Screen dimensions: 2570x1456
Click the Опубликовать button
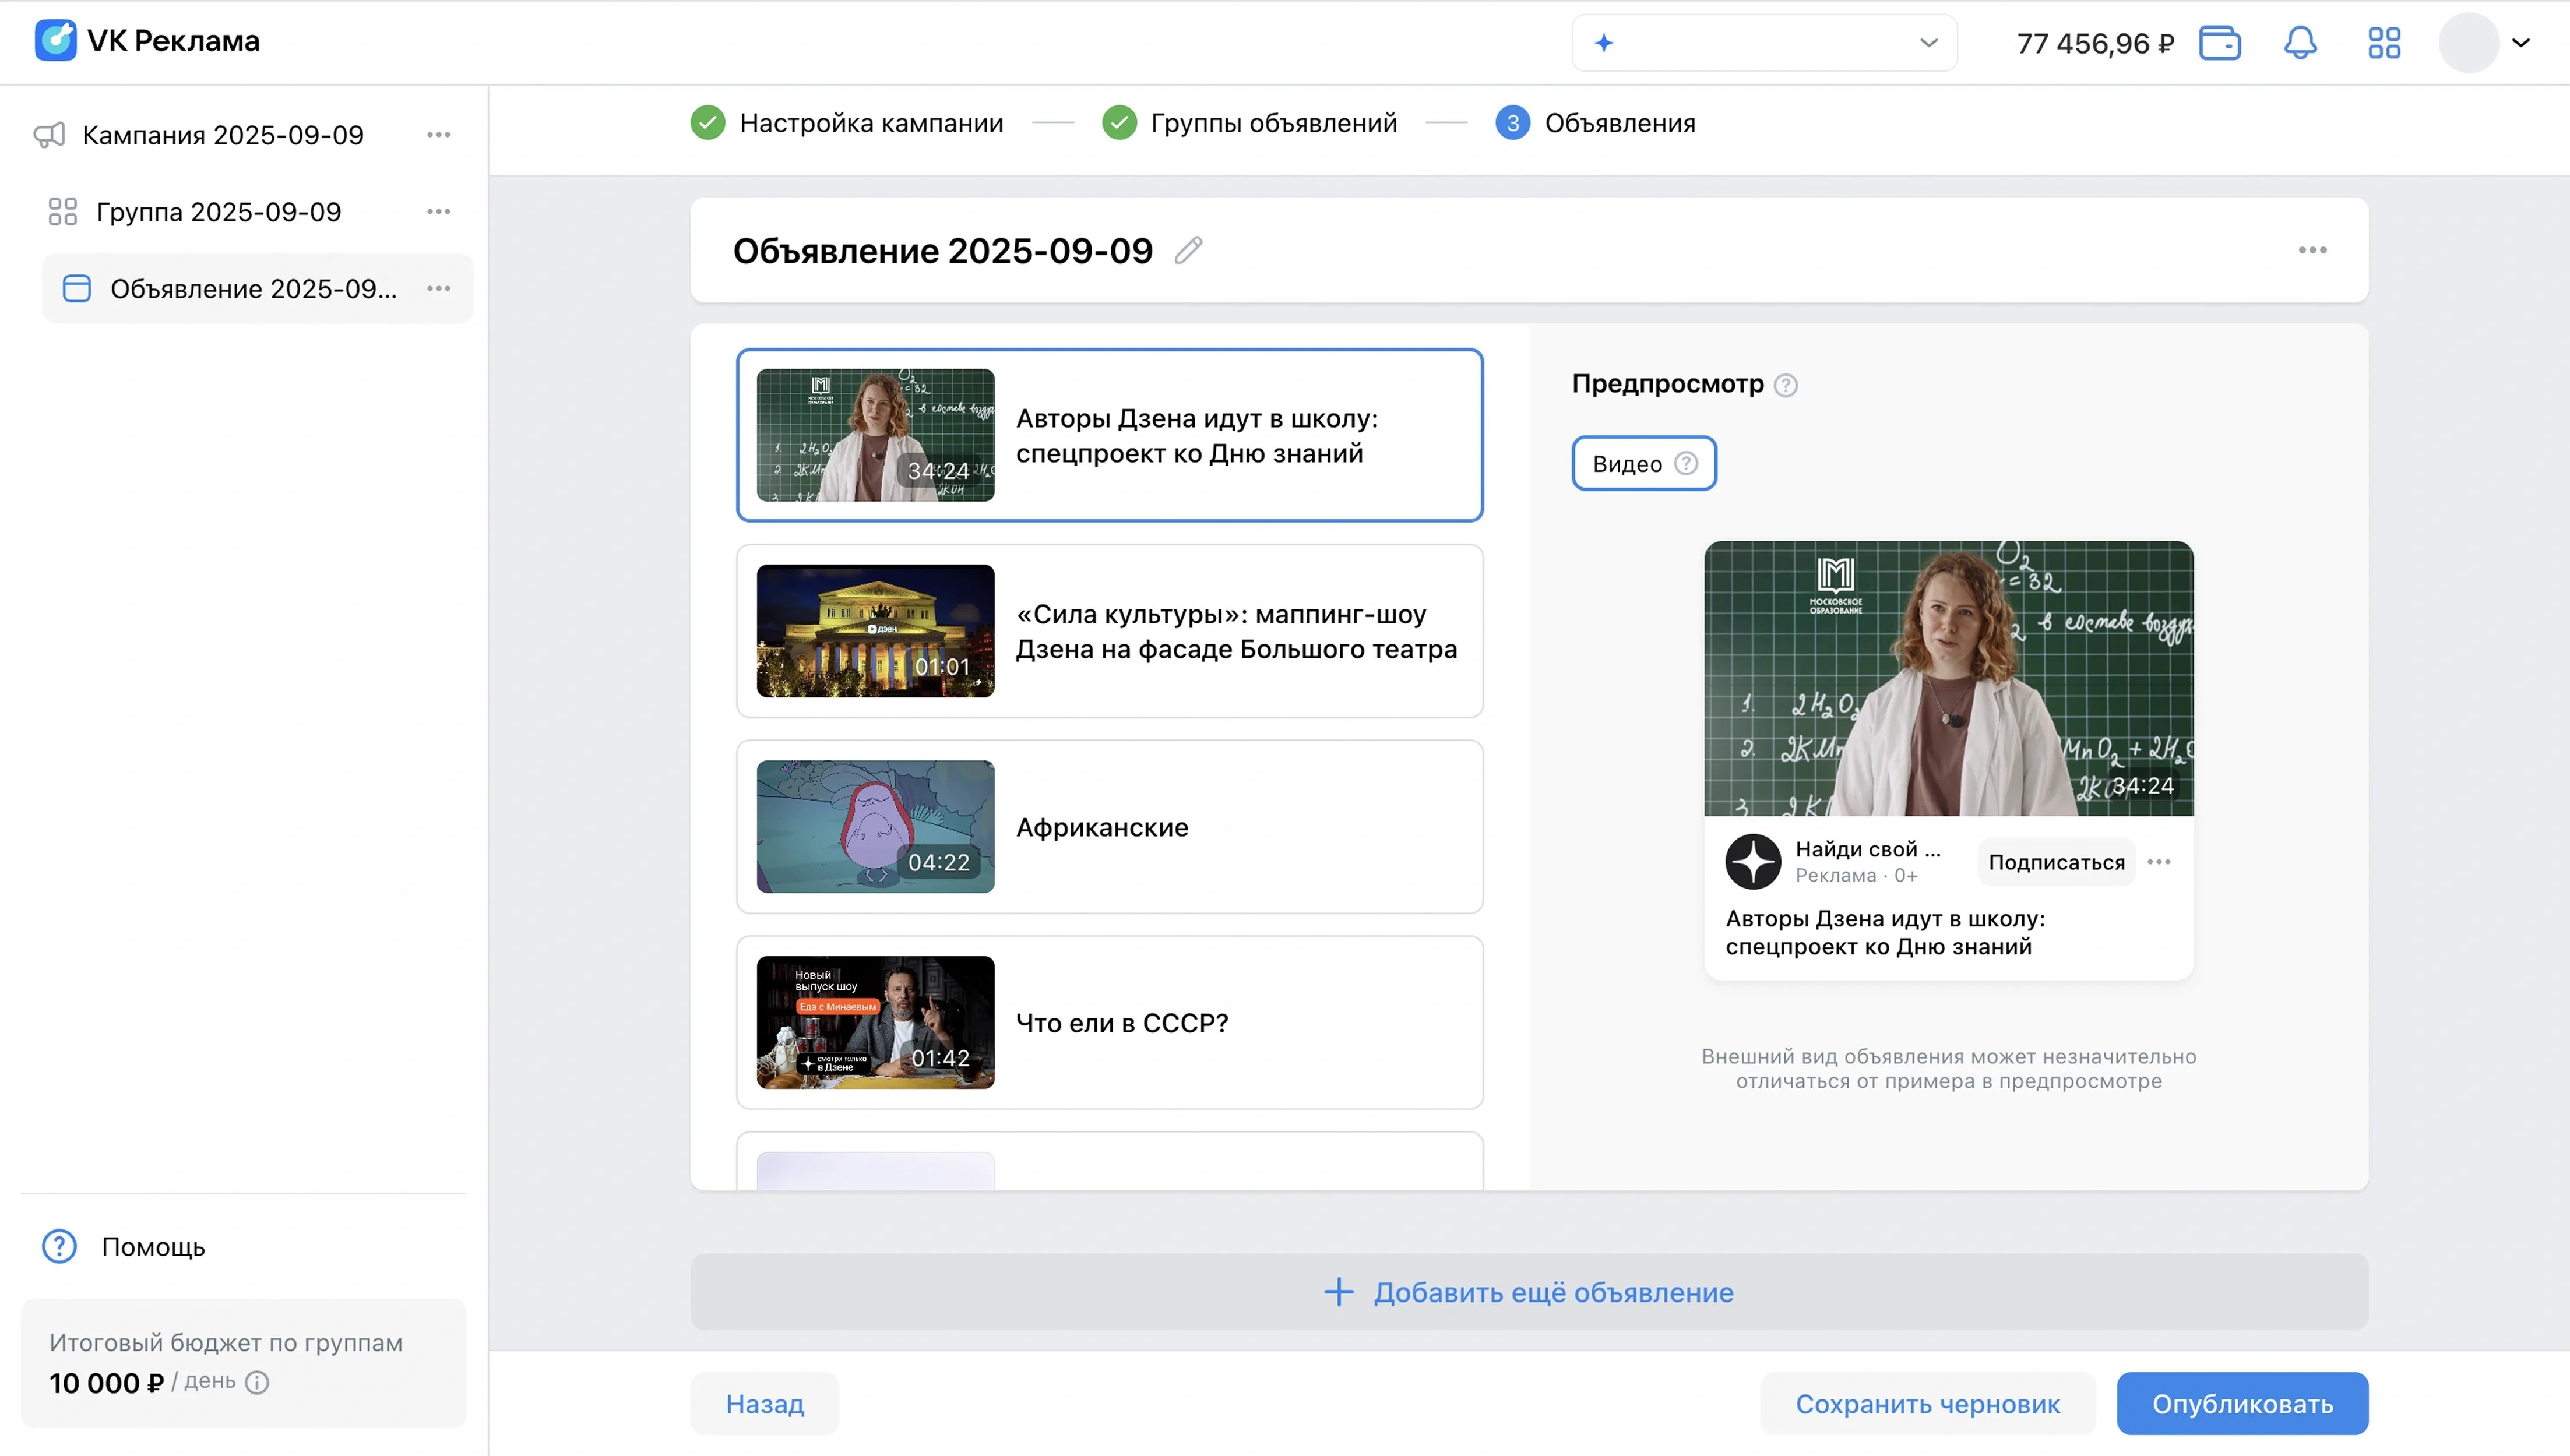point(2241,1403)
